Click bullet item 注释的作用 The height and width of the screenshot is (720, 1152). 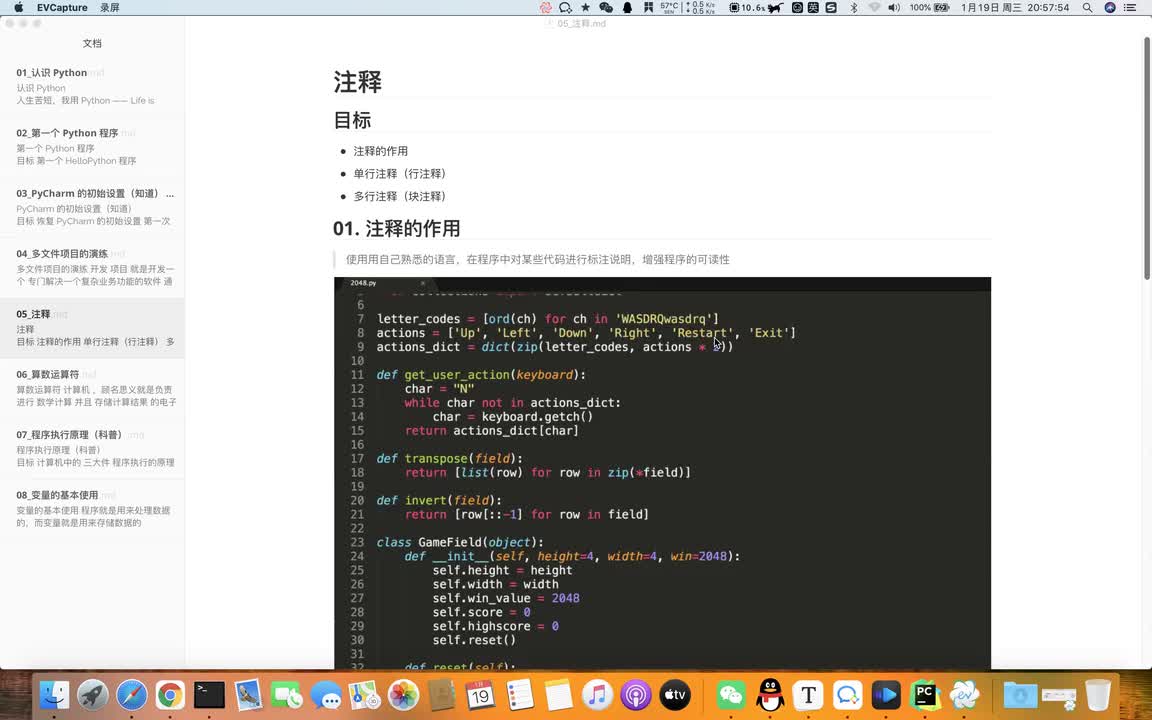(381, 151)
